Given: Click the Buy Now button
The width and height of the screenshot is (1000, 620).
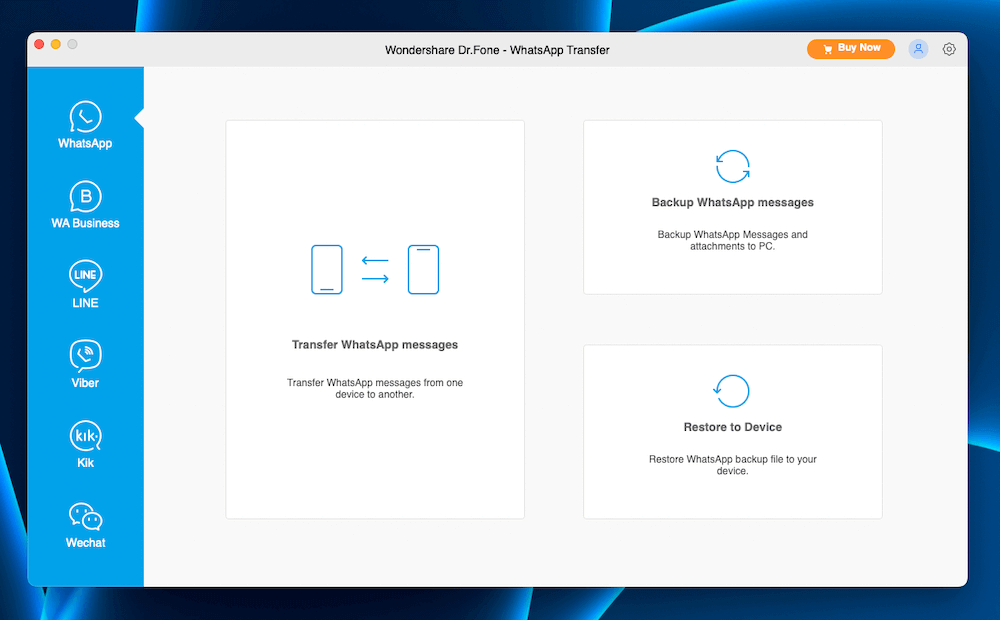Looking at the screenshot, I should pyautogui.click(x=851, y=48).
